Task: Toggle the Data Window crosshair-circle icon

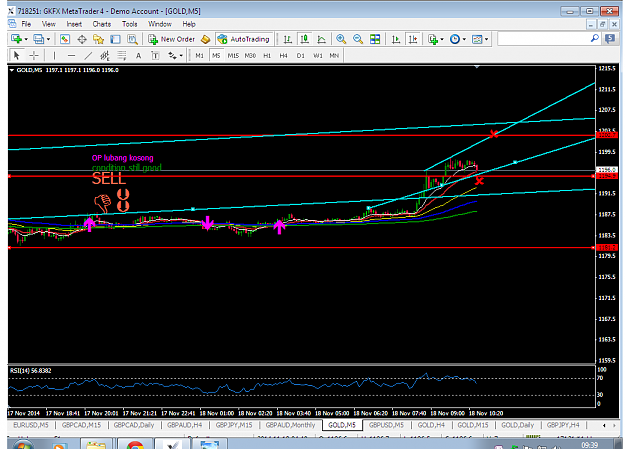Action: 82,39
